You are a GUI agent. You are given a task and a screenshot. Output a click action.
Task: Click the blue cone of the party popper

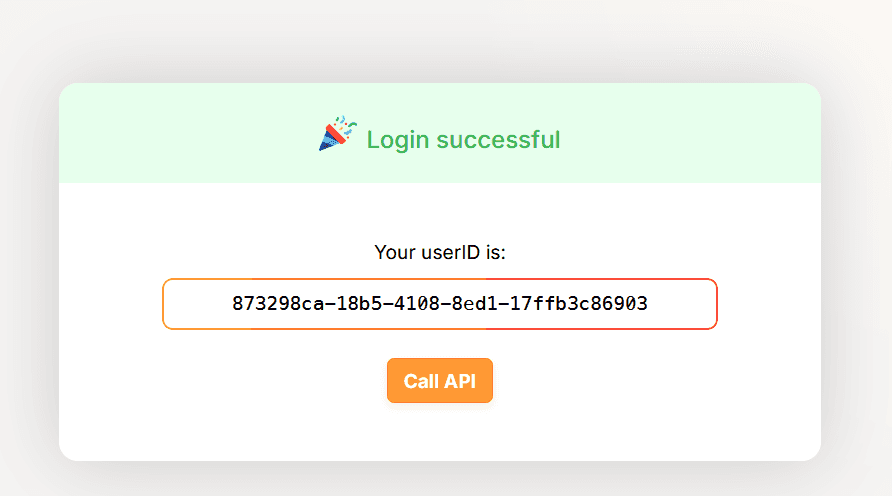tap(328, 142)
